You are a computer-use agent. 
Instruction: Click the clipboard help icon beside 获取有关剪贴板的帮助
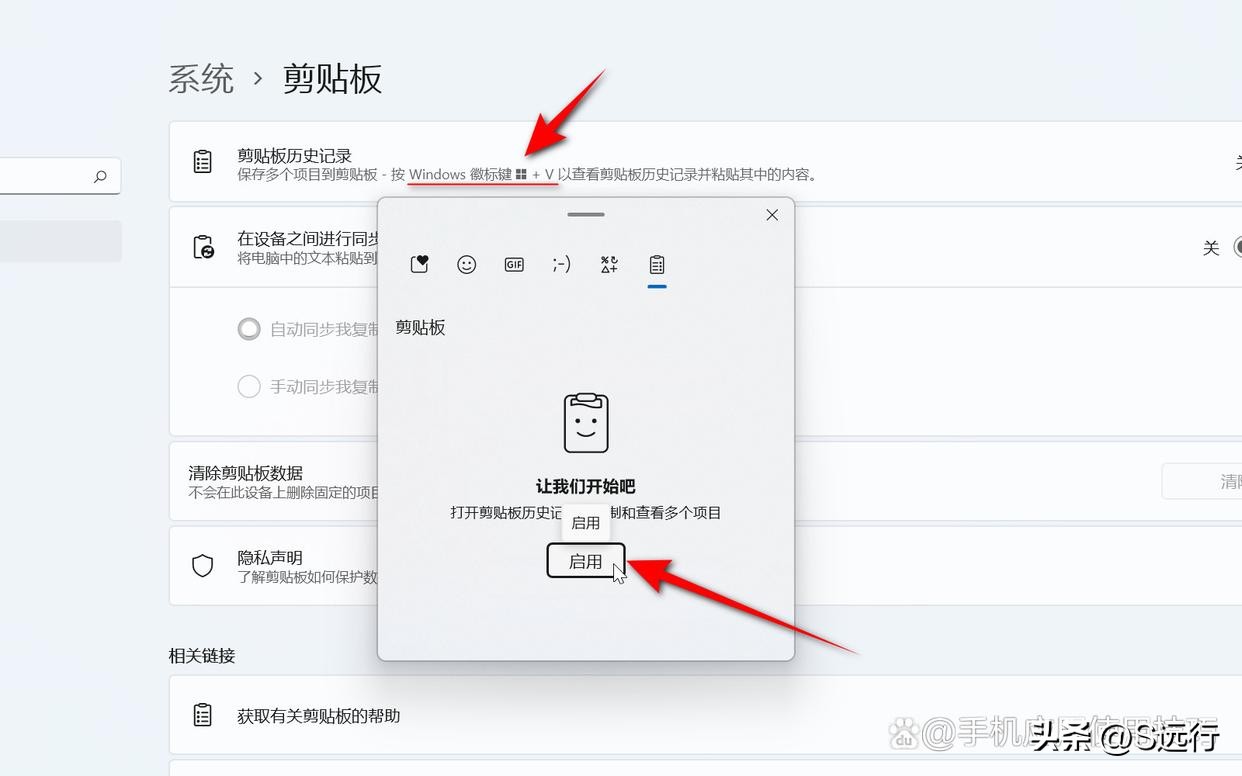pyautogui.click(x=203, y=716)
